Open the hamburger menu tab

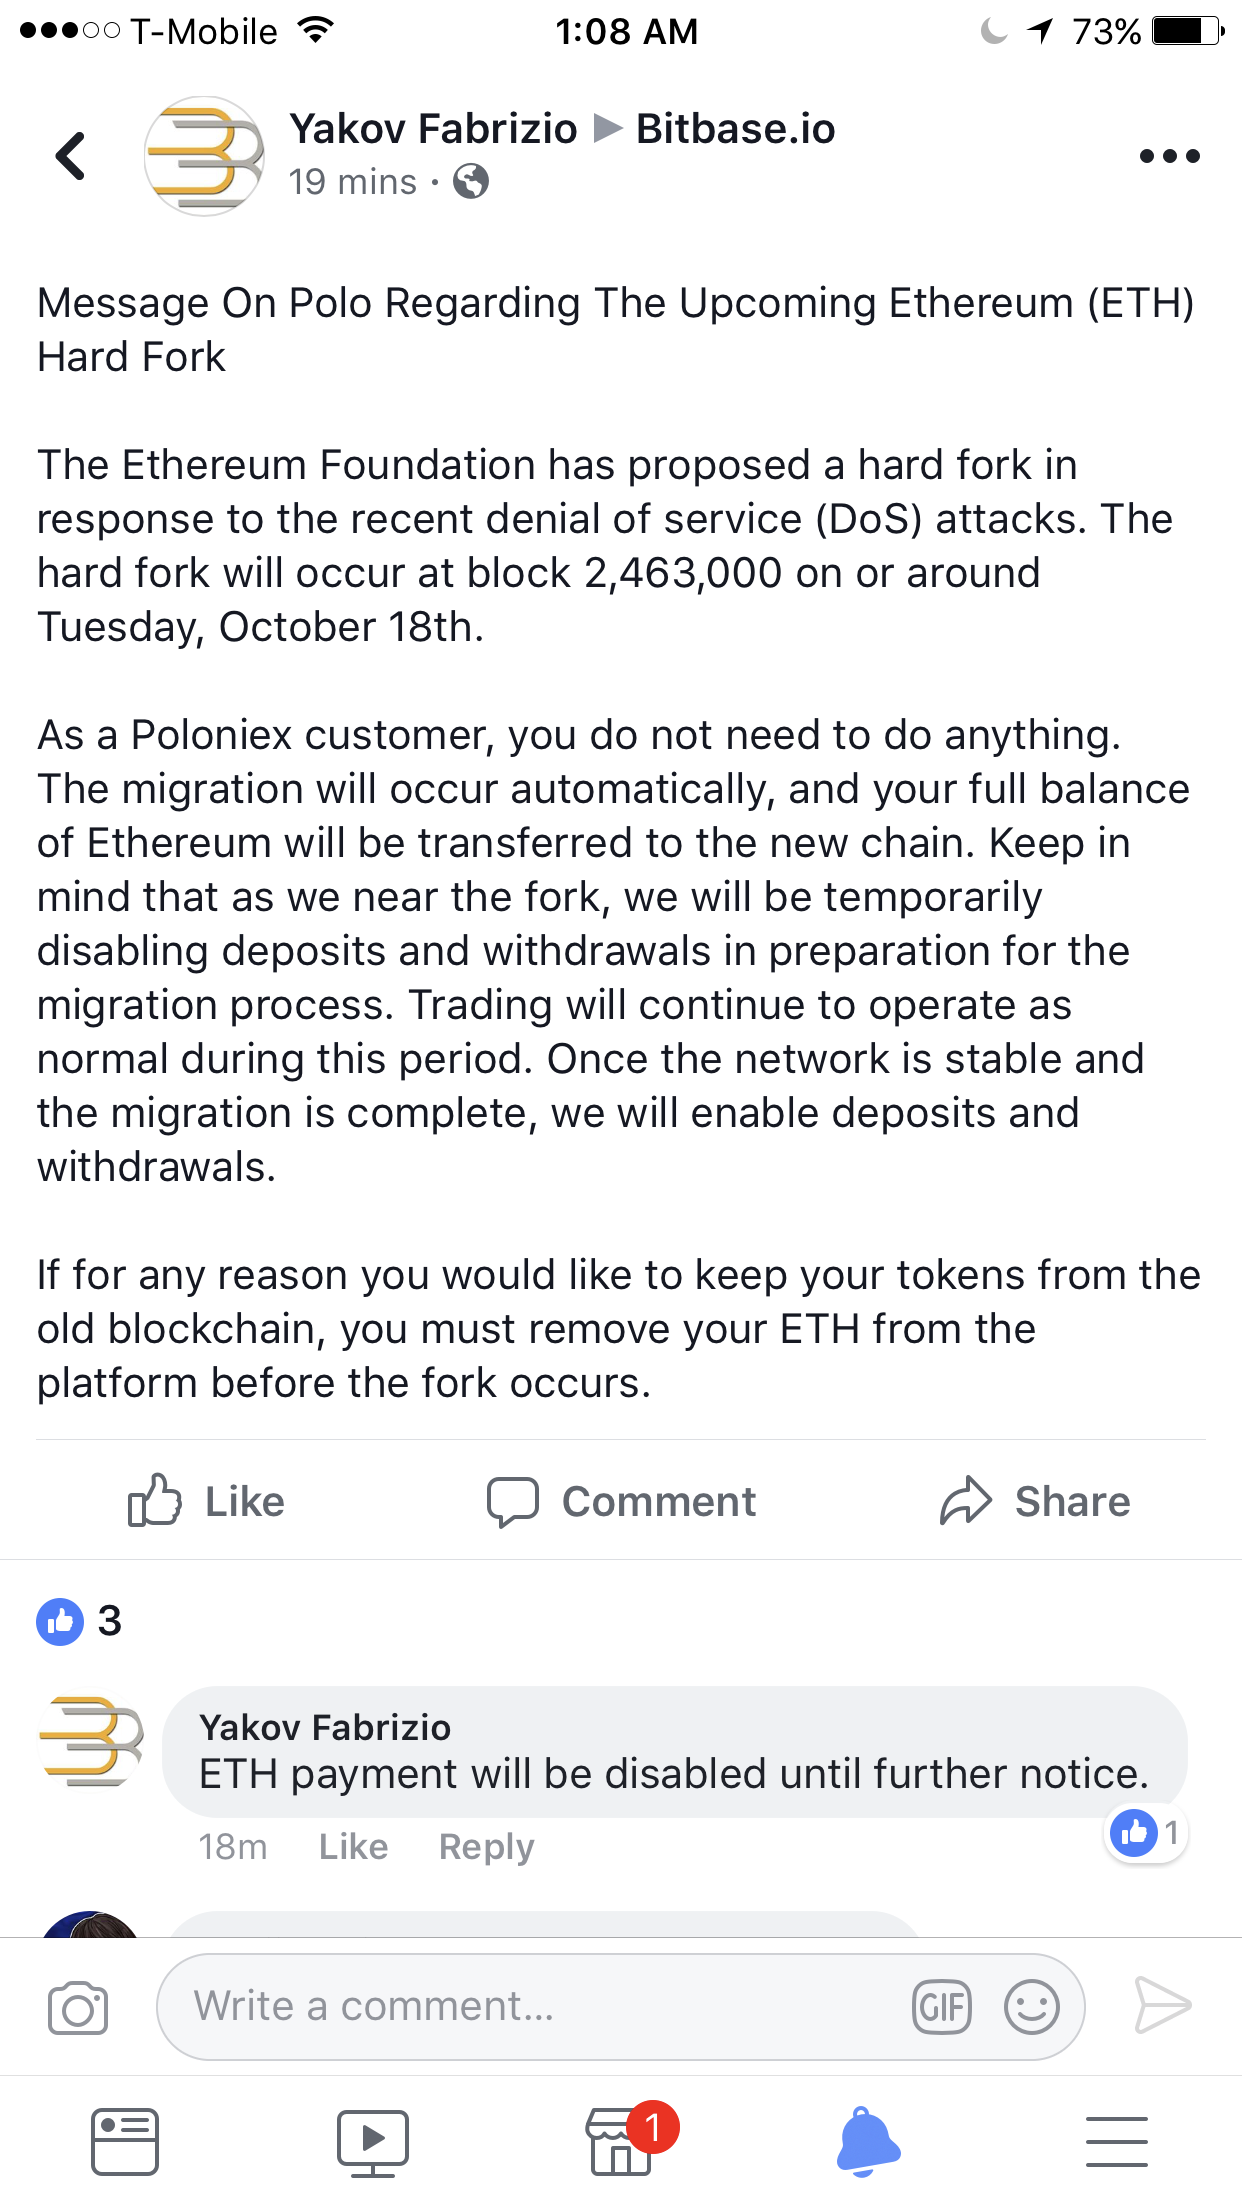pyautogui.click(x=1116, y=2142)
